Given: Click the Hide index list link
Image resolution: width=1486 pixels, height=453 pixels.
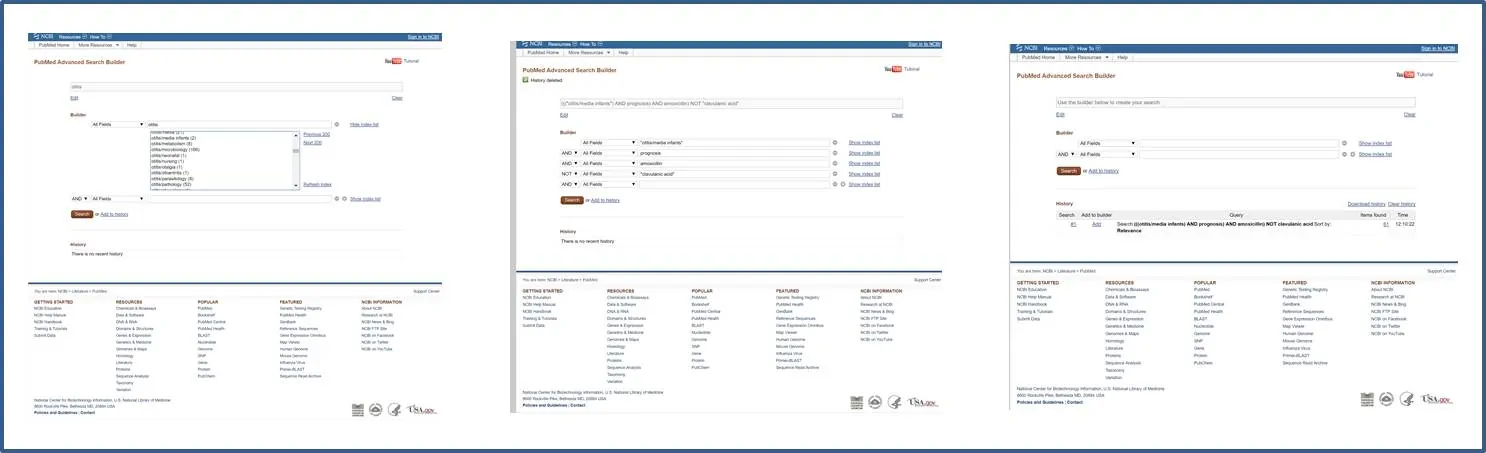Looking at the screenshot, I should click(x=364, y=124).
